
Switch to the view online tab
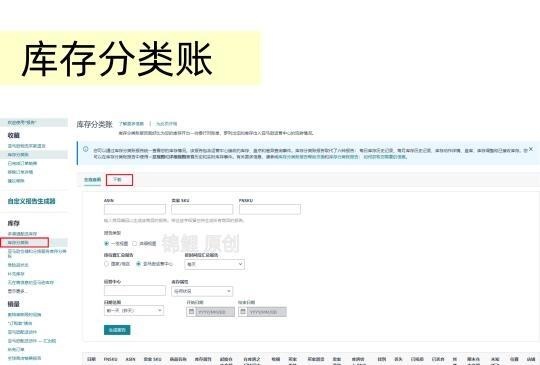[x=92, y=180]
